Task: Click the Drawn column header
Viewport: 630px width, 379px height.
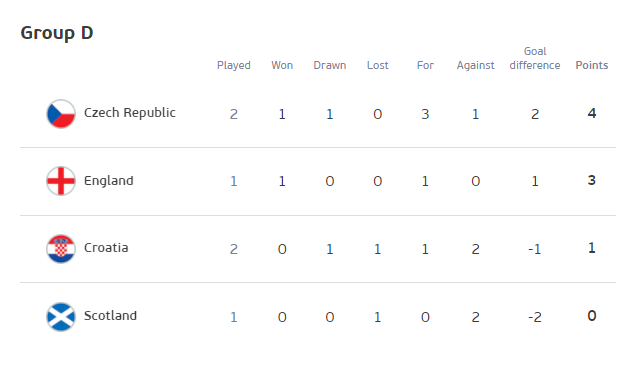Action: 329,66
